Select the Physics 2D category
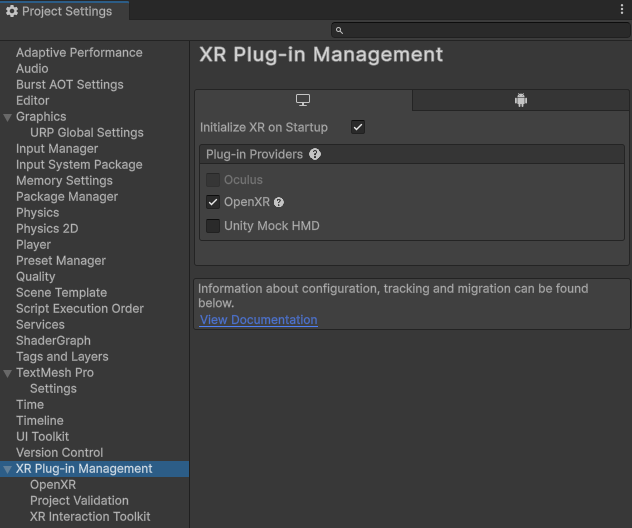This screenshot has width=632, height=528. click(x=47, y=229)
